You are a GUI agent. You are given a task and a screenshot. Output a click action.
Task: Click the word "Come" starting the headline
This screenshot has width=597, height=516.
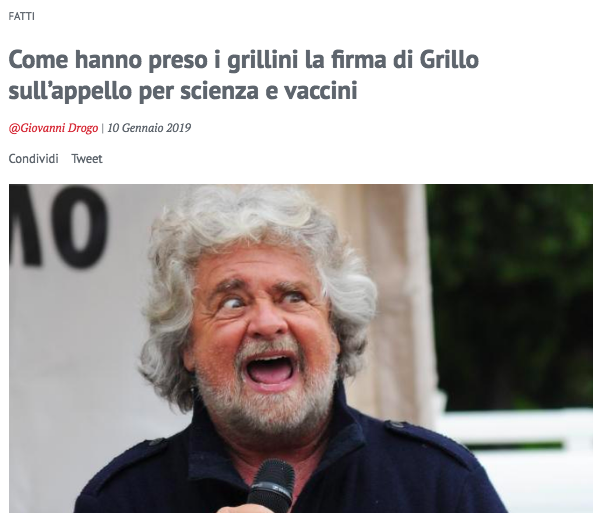pyautogui.click(x=38, y=60)
